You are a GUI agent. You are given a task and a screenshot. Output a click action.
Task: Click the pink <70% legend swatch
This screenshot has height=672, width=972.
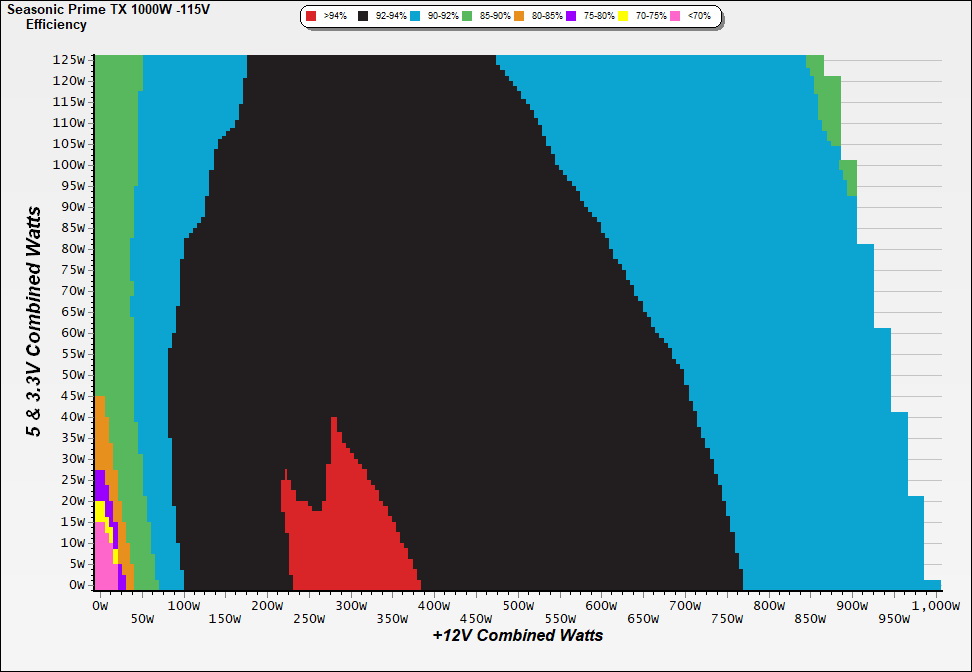[675, 16]
